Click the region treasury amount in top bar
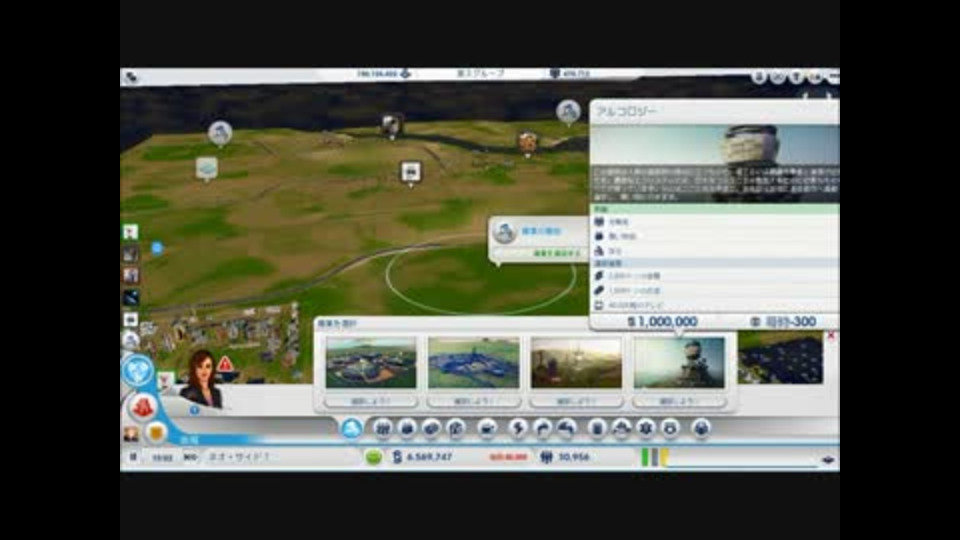The width and height of the screenshot is (960, 540). tap(376, 73)
